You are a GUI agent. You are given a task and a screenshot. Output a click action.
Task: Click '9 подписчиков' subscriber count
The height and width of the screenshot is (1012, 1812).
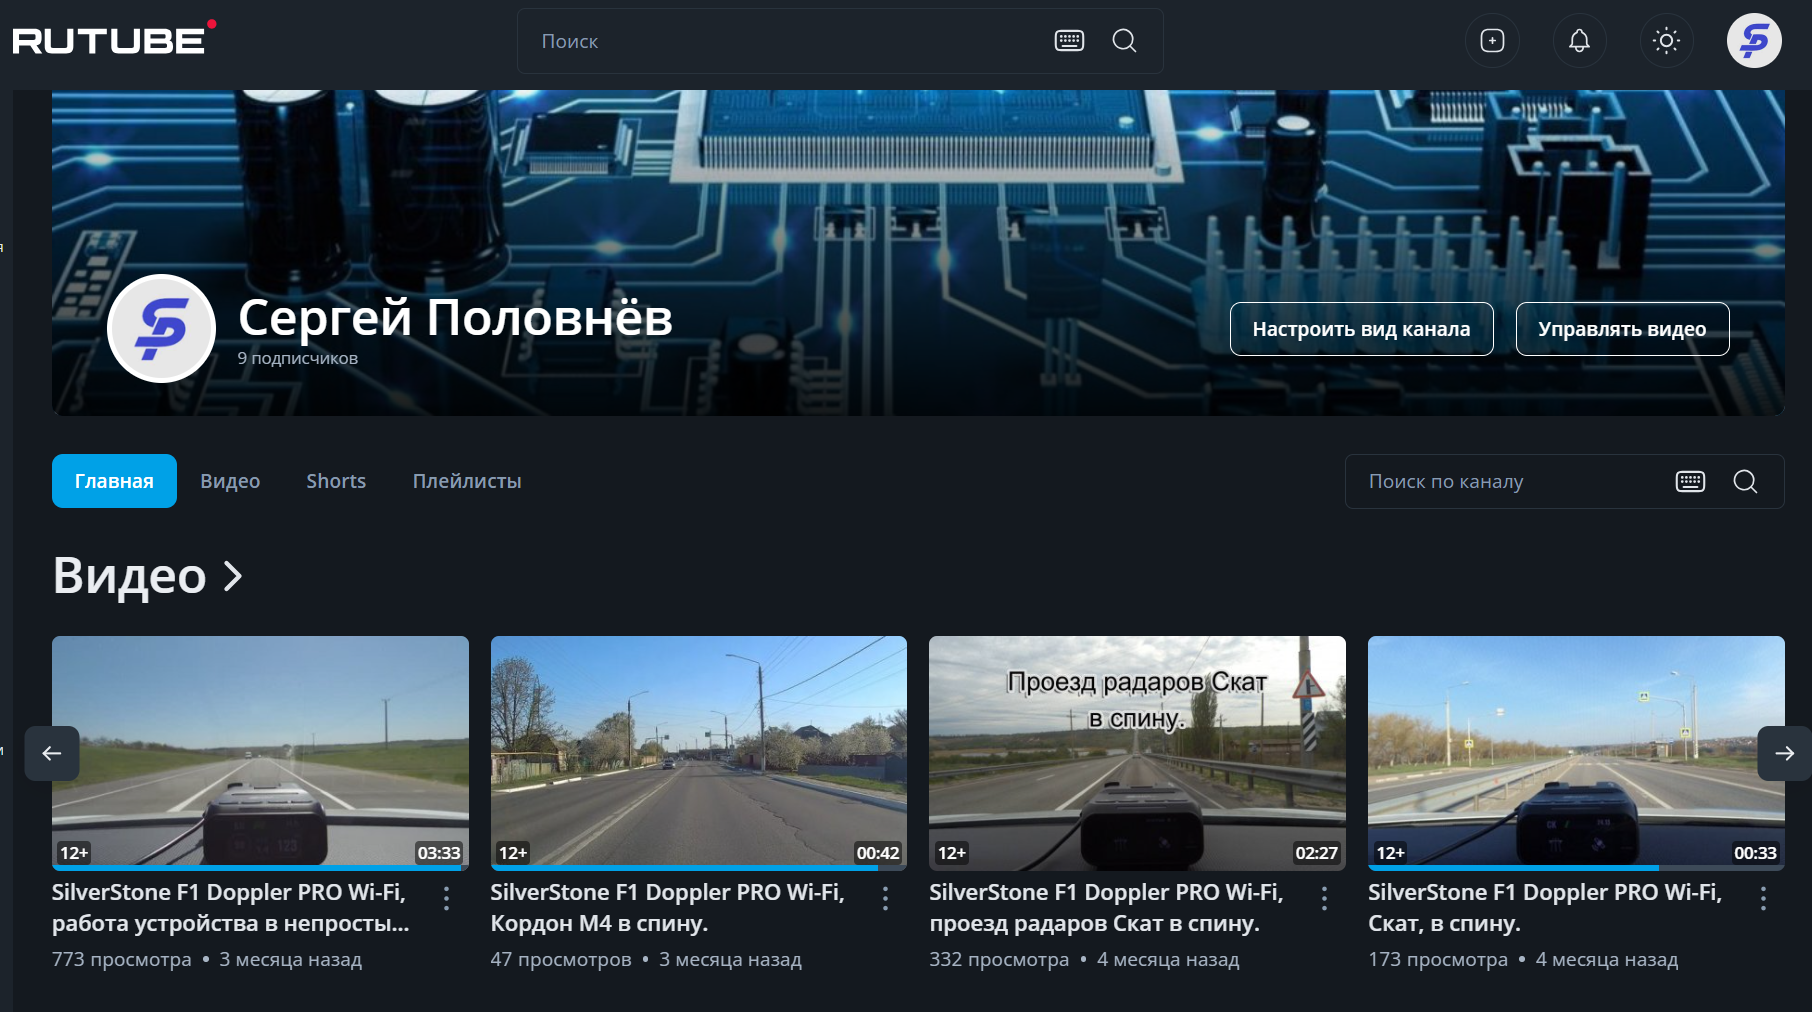pyautogui.click(x=298, y=358)
